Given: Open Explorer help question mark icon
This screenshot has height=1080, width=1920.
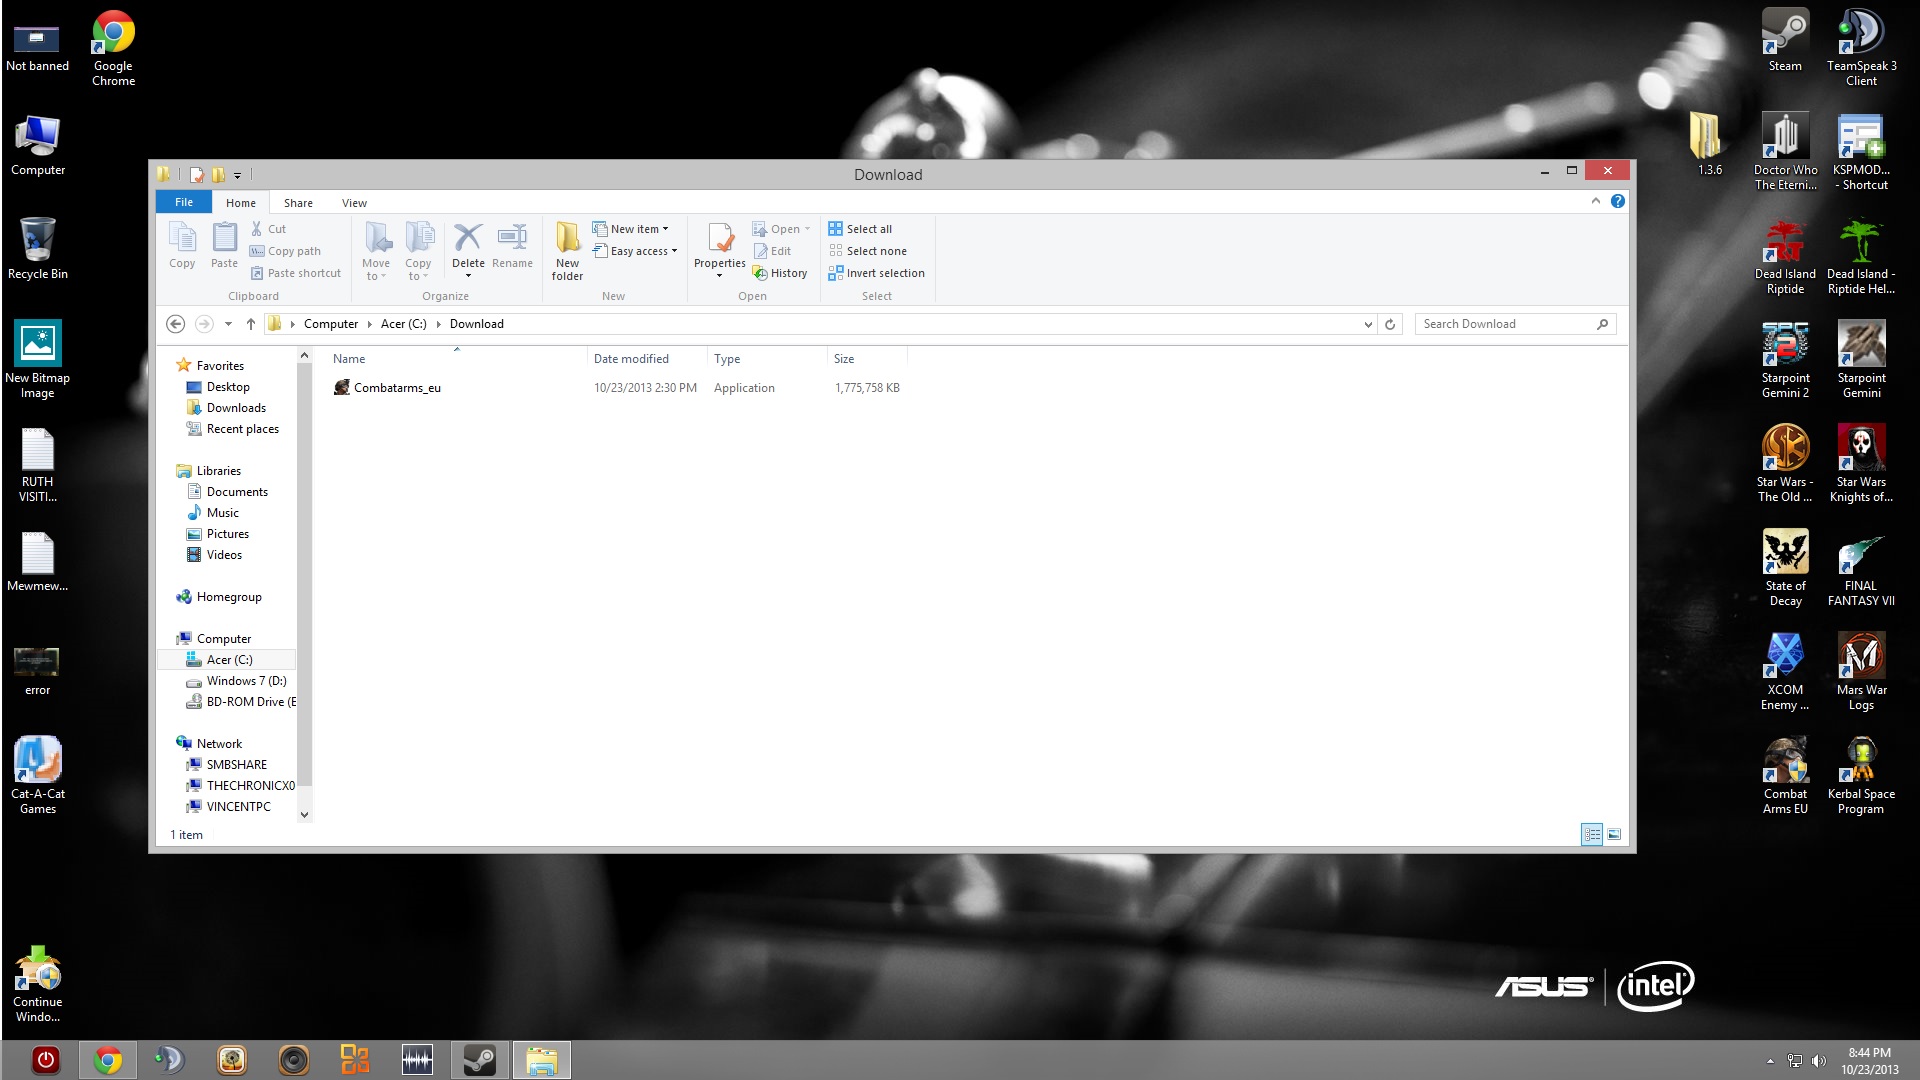Looking at the screenshot, I should (1618, 201).
